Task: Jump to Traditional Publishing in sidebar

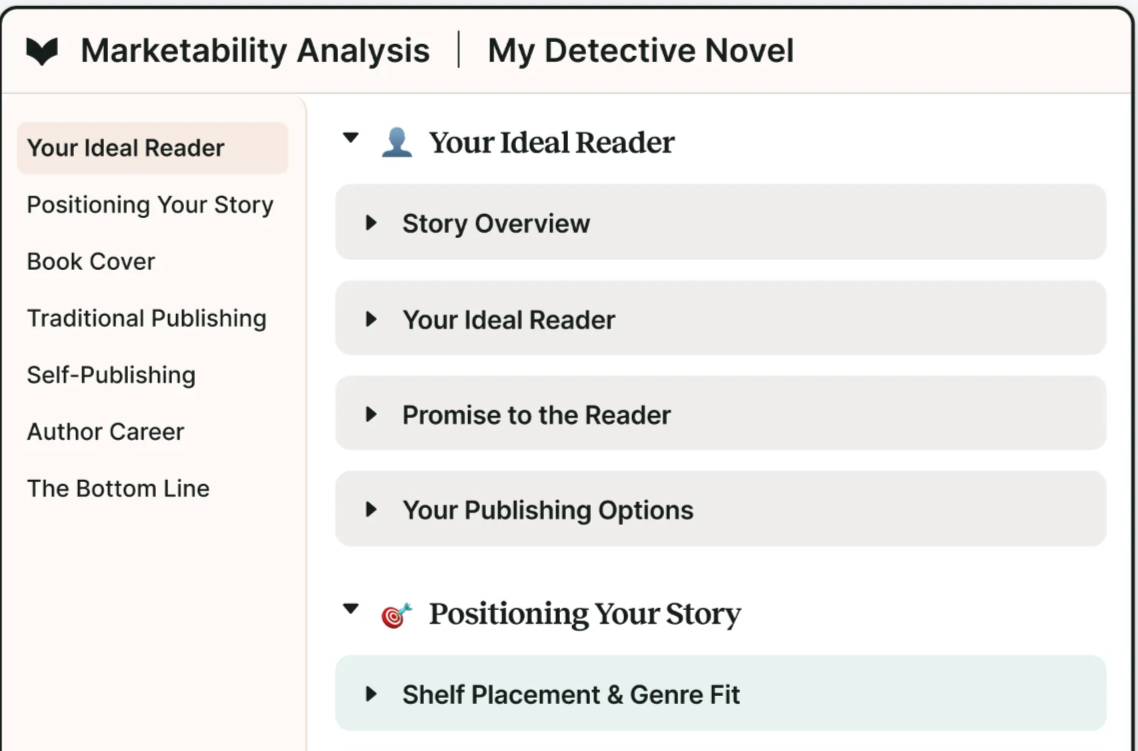Action: tap(147, 319)
